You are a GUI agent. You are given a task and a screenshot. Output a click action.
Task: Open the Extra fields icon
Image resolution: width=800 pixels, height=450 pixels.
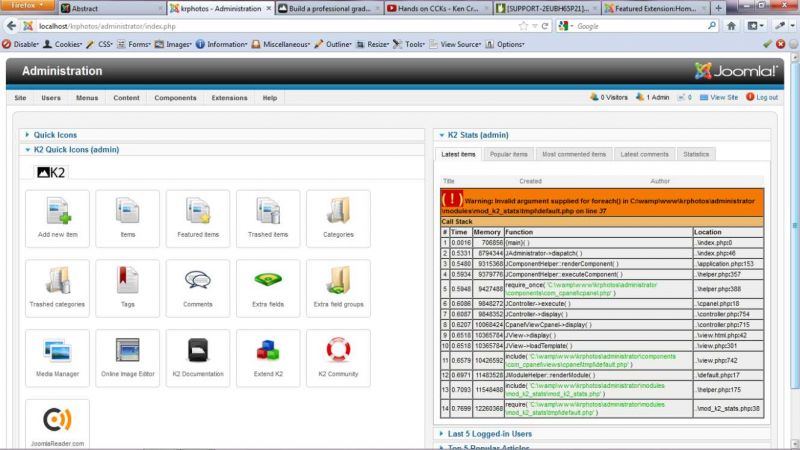(x=268, y=288)
